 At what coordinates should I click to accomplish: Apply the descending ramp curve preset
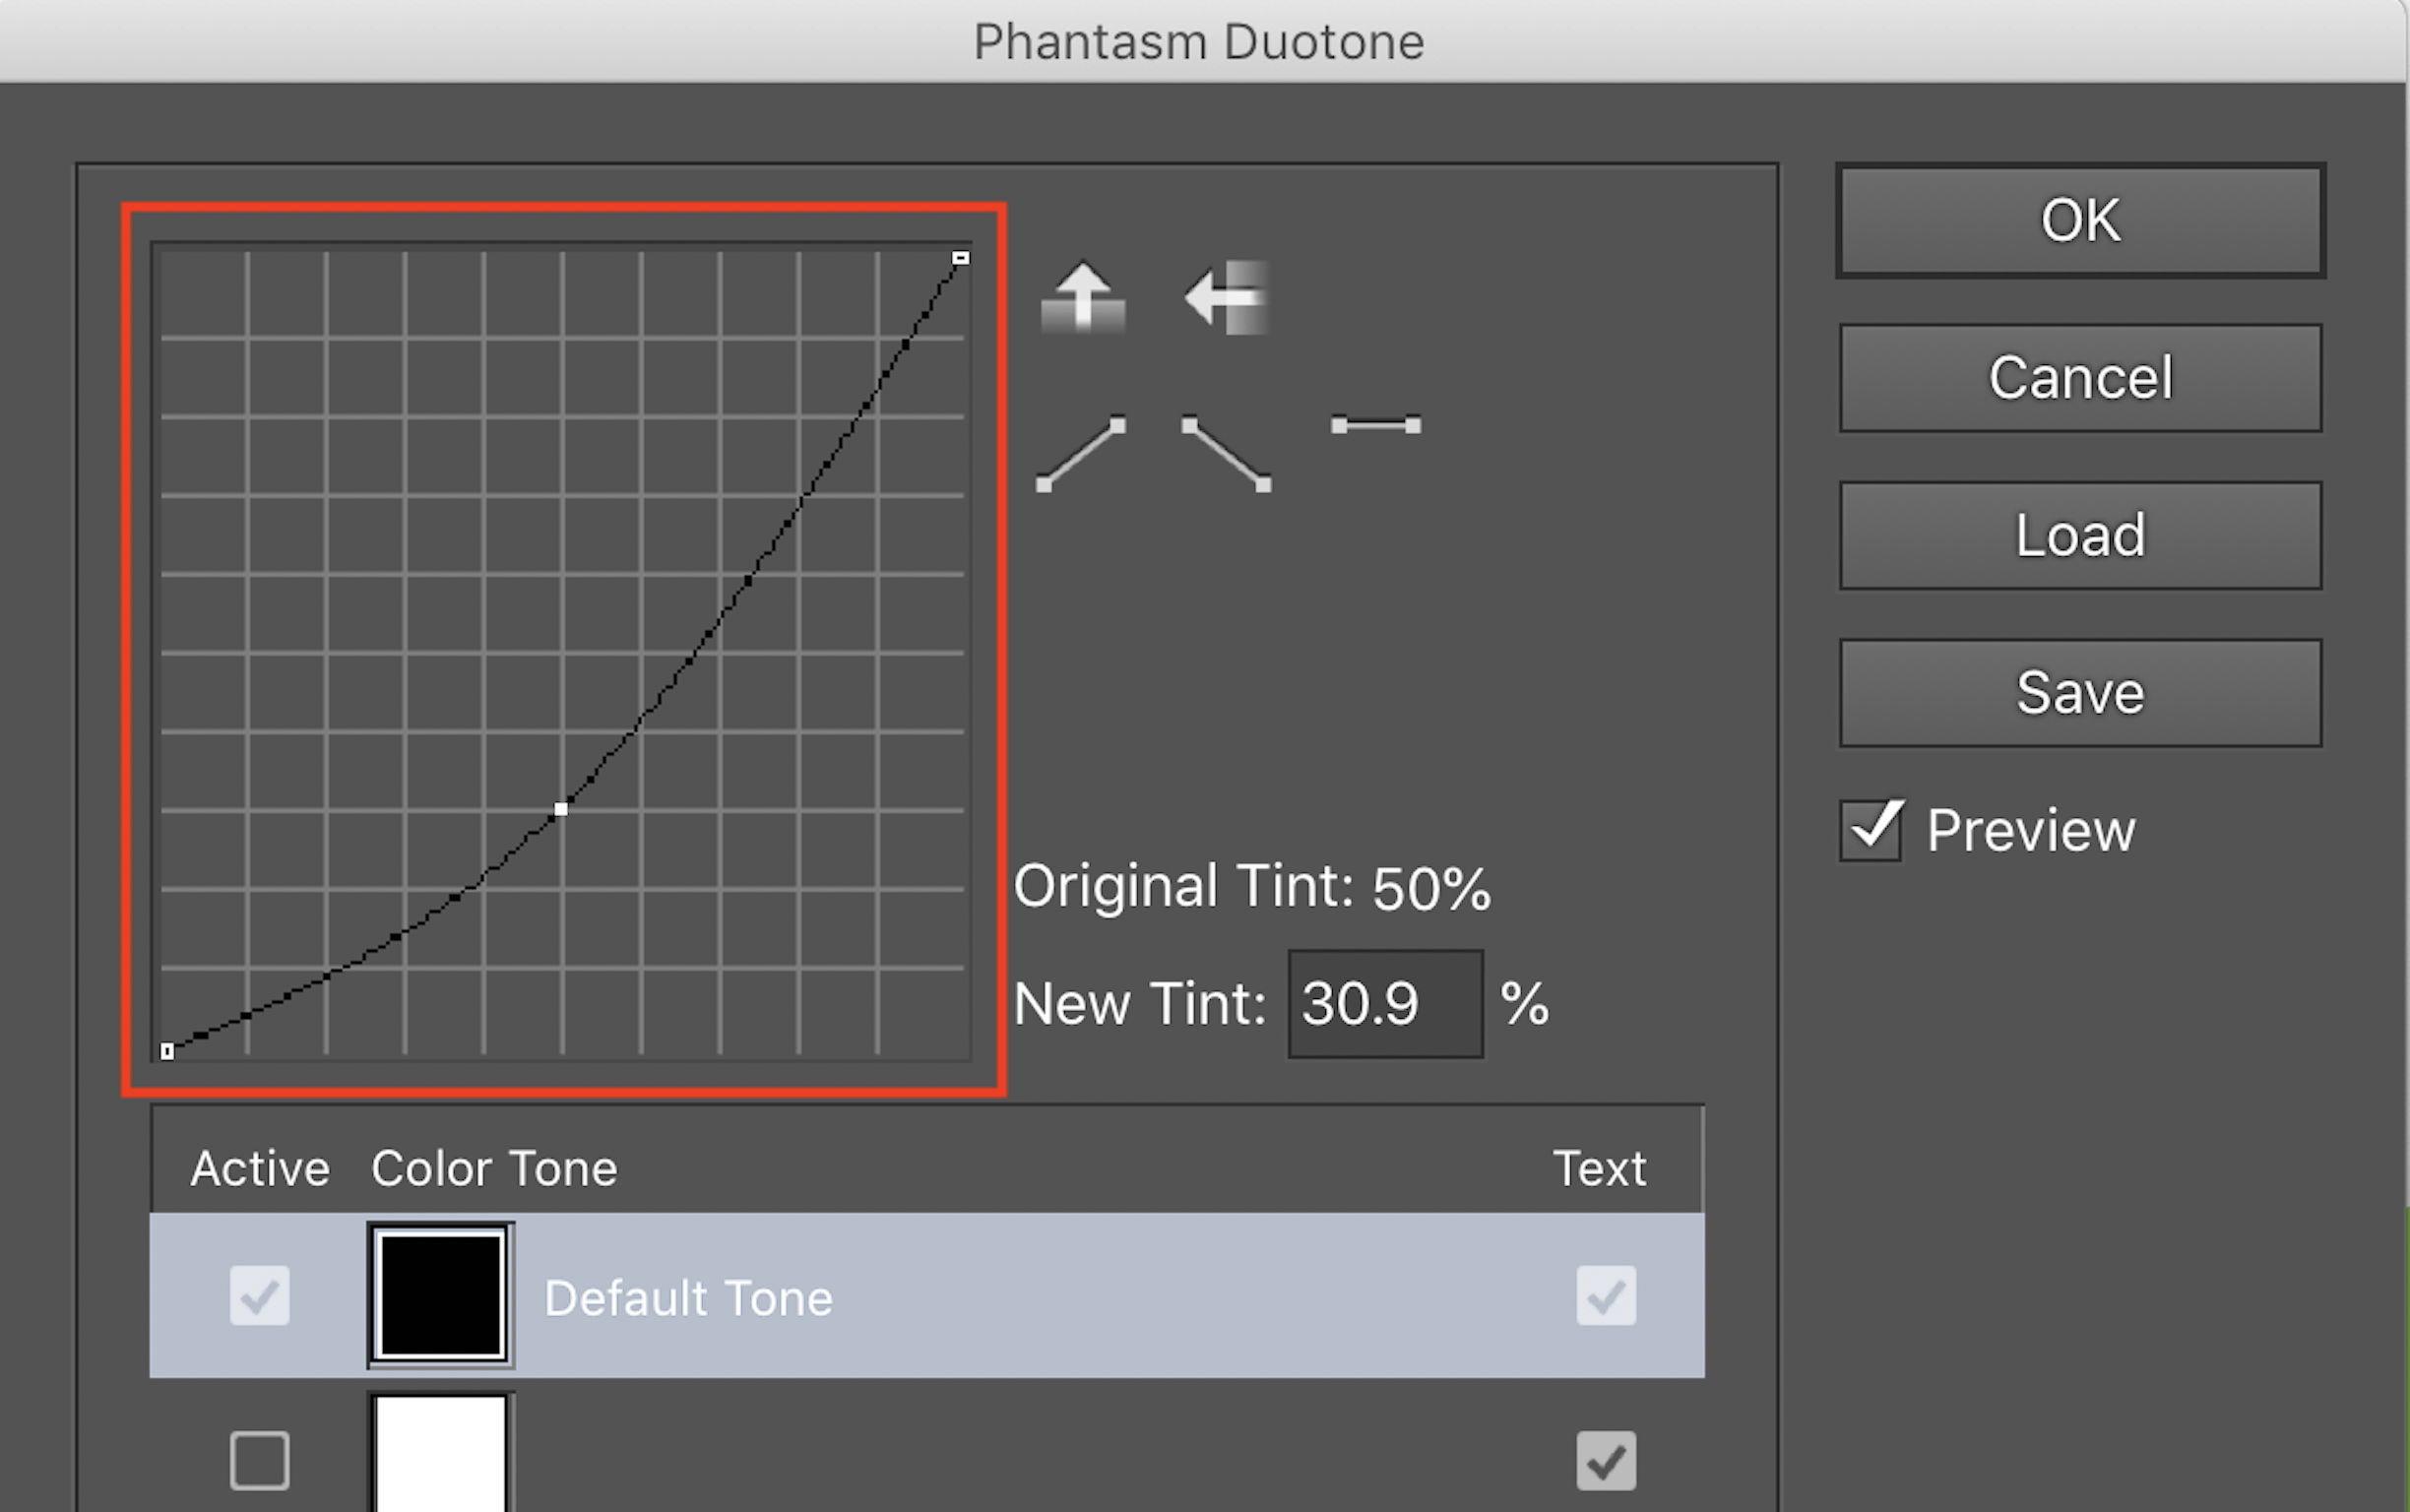click(1226, 455)
